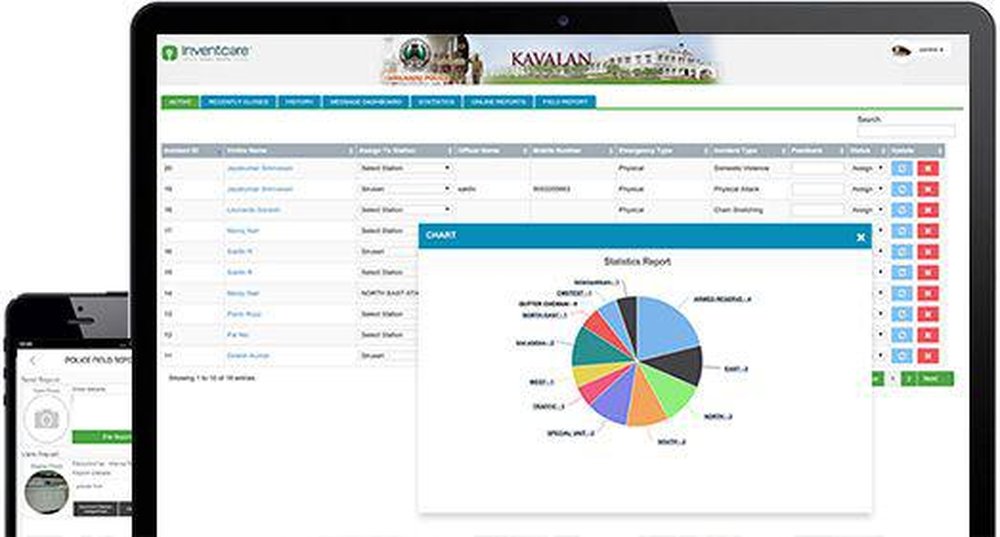Click blue update icon for incident 15
The width and height of the screenshot is (1000, 537).
point(901,272)
